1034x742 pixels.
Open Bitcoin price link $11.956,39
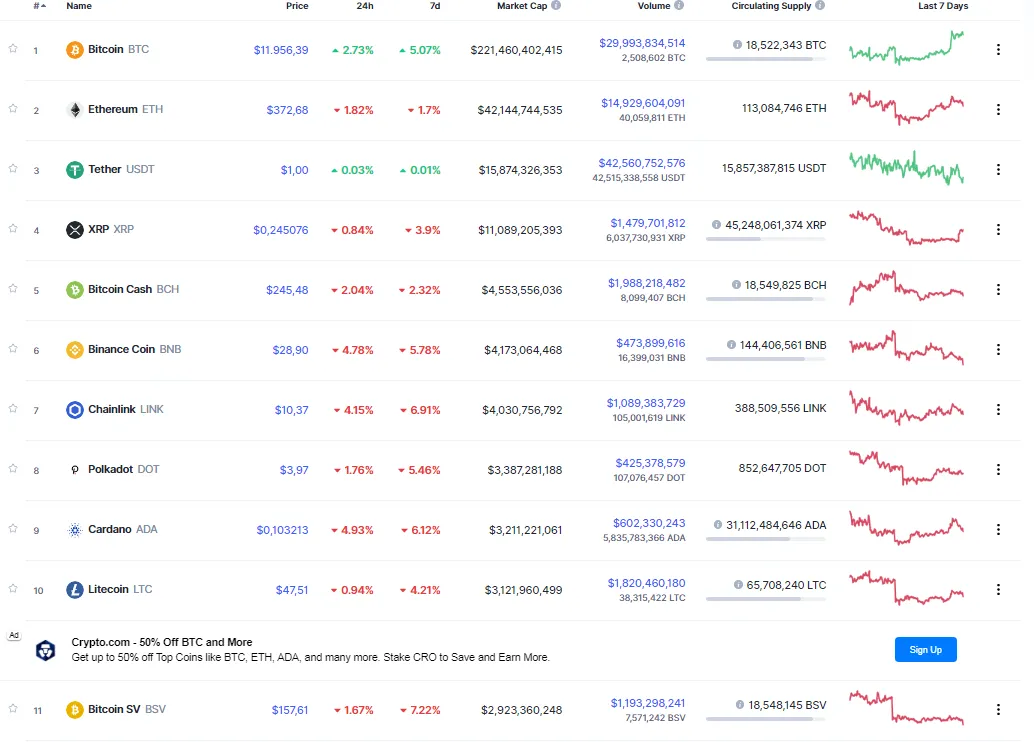tap(281, 50)
